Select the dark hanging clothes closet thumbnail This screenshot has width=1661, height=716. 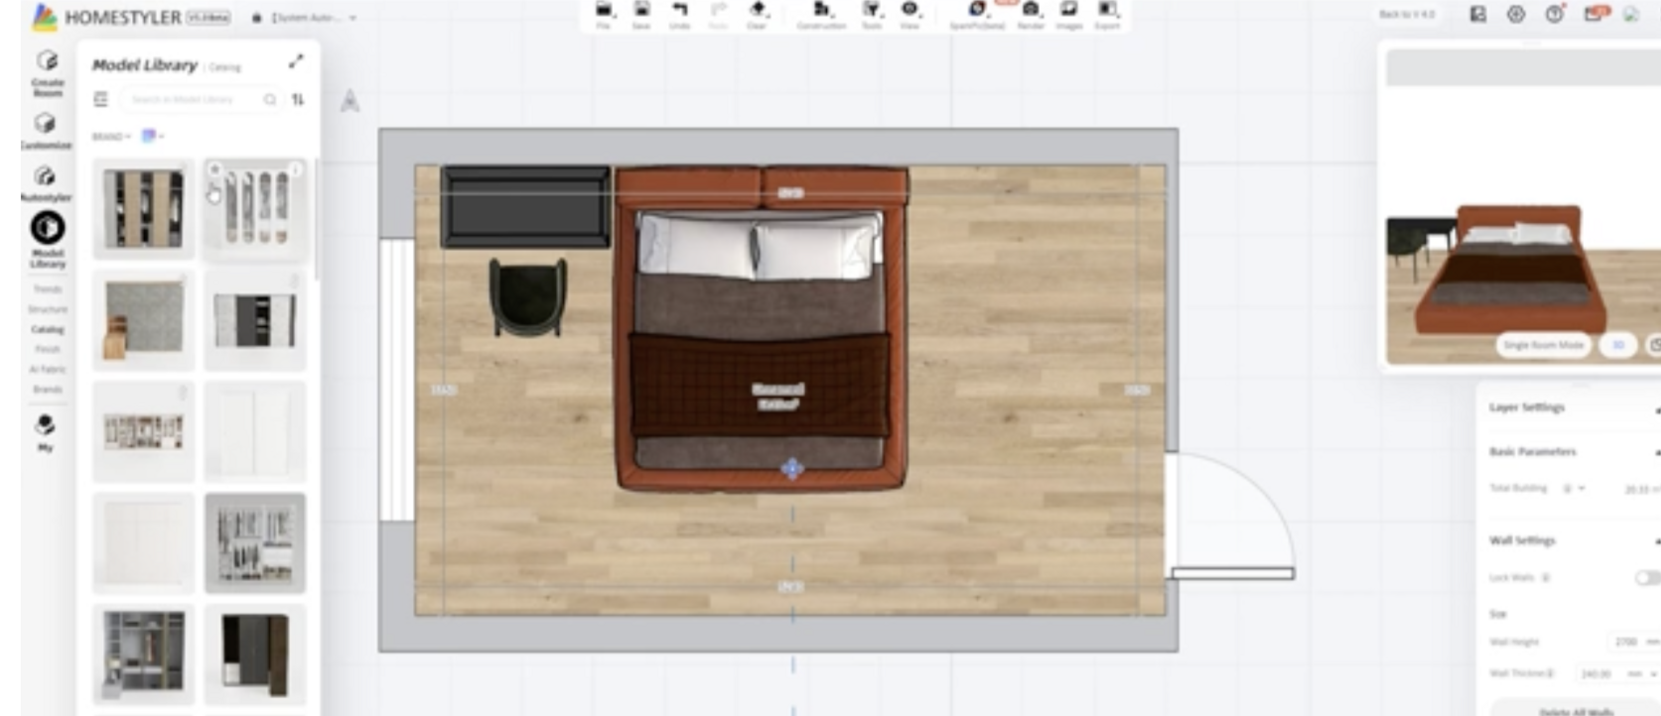point(255,543)
